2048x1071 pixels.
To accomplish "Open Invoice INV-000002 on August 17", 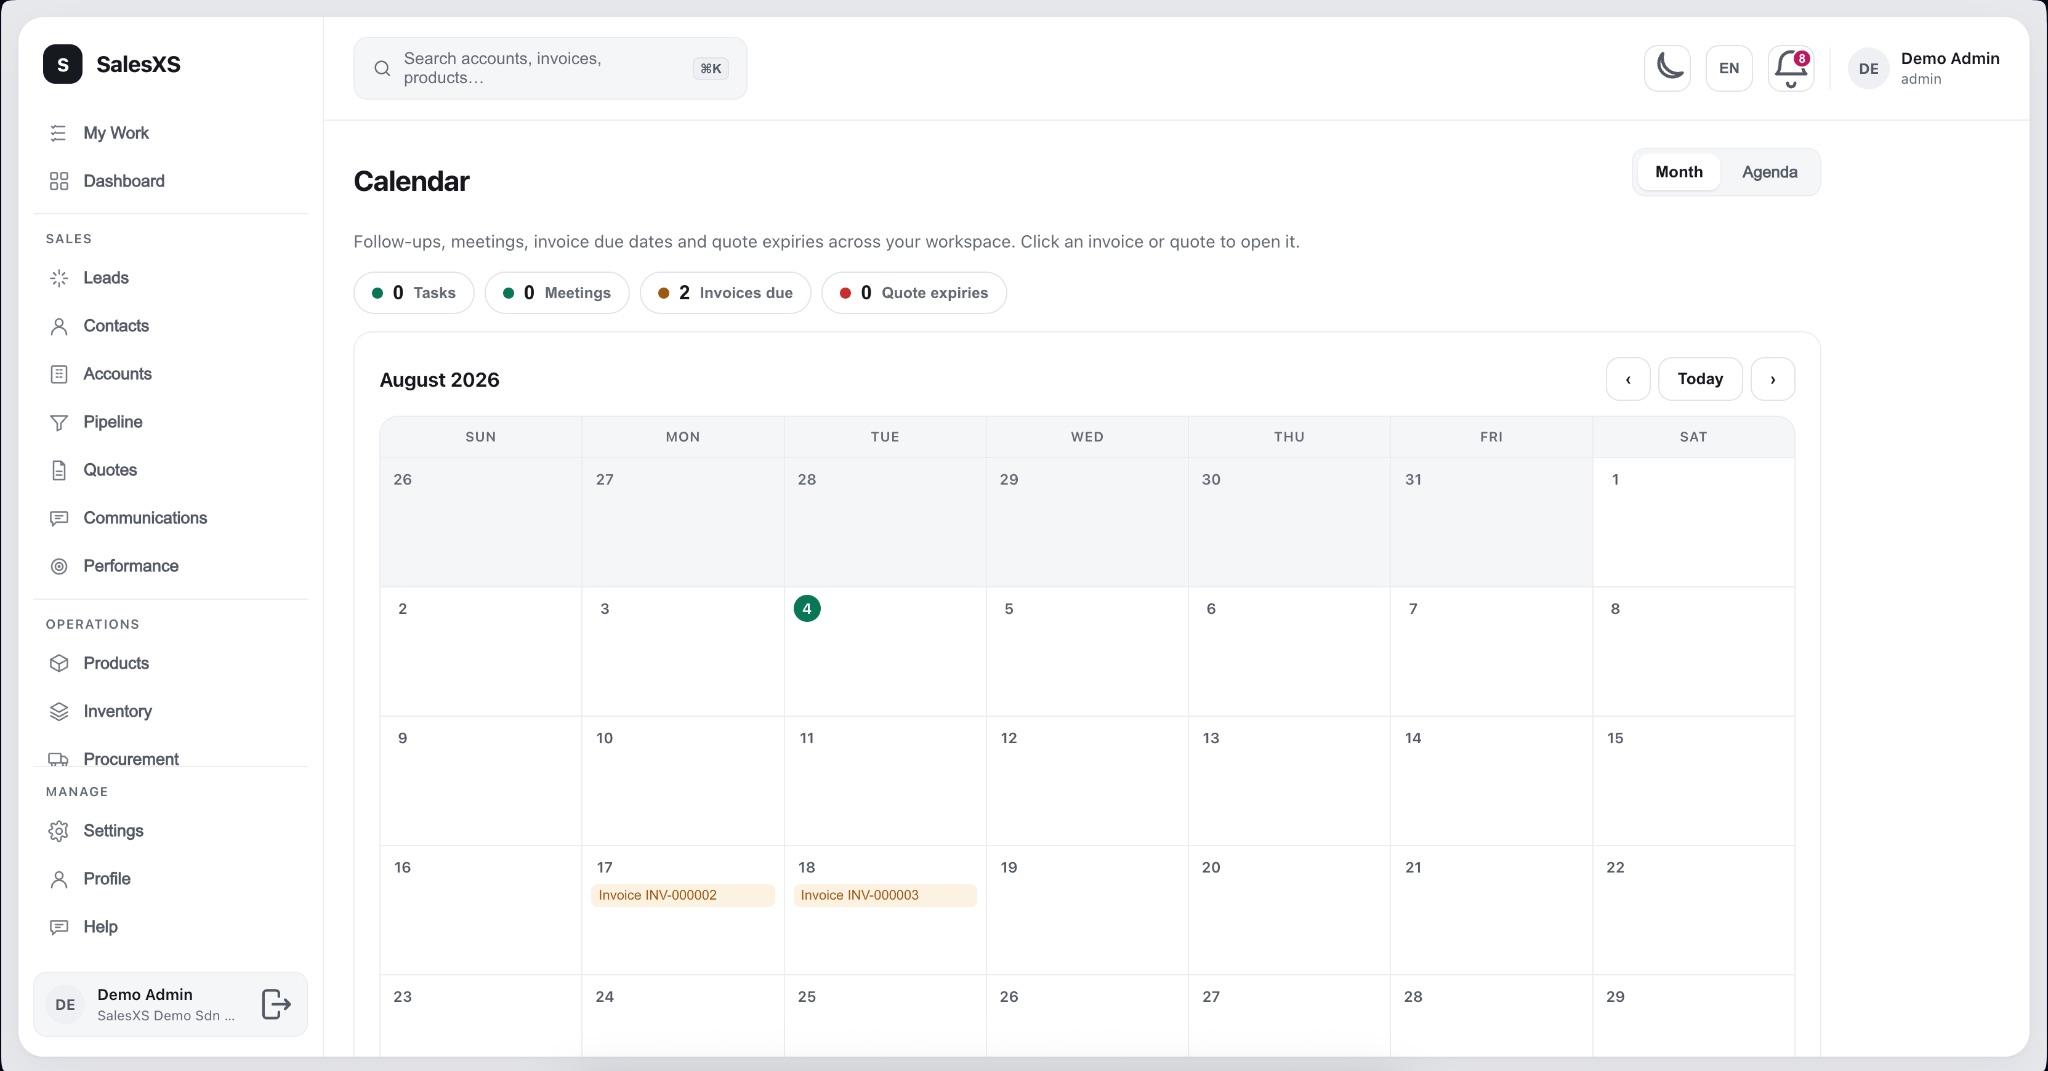I will tap(683, 895).
